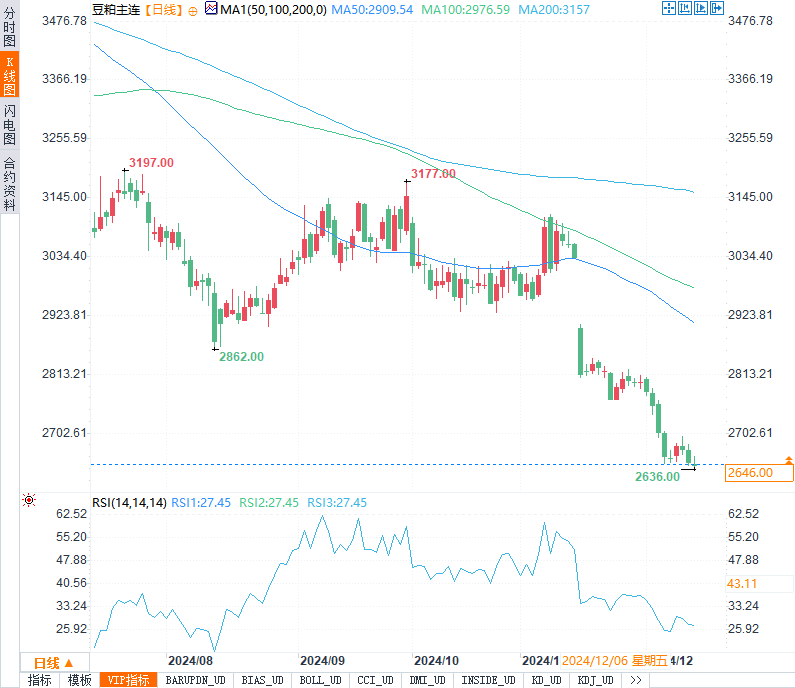795x688 pixels.
Task: Click RSI(14,14,14) parameter label
Action: click(129, 502)
